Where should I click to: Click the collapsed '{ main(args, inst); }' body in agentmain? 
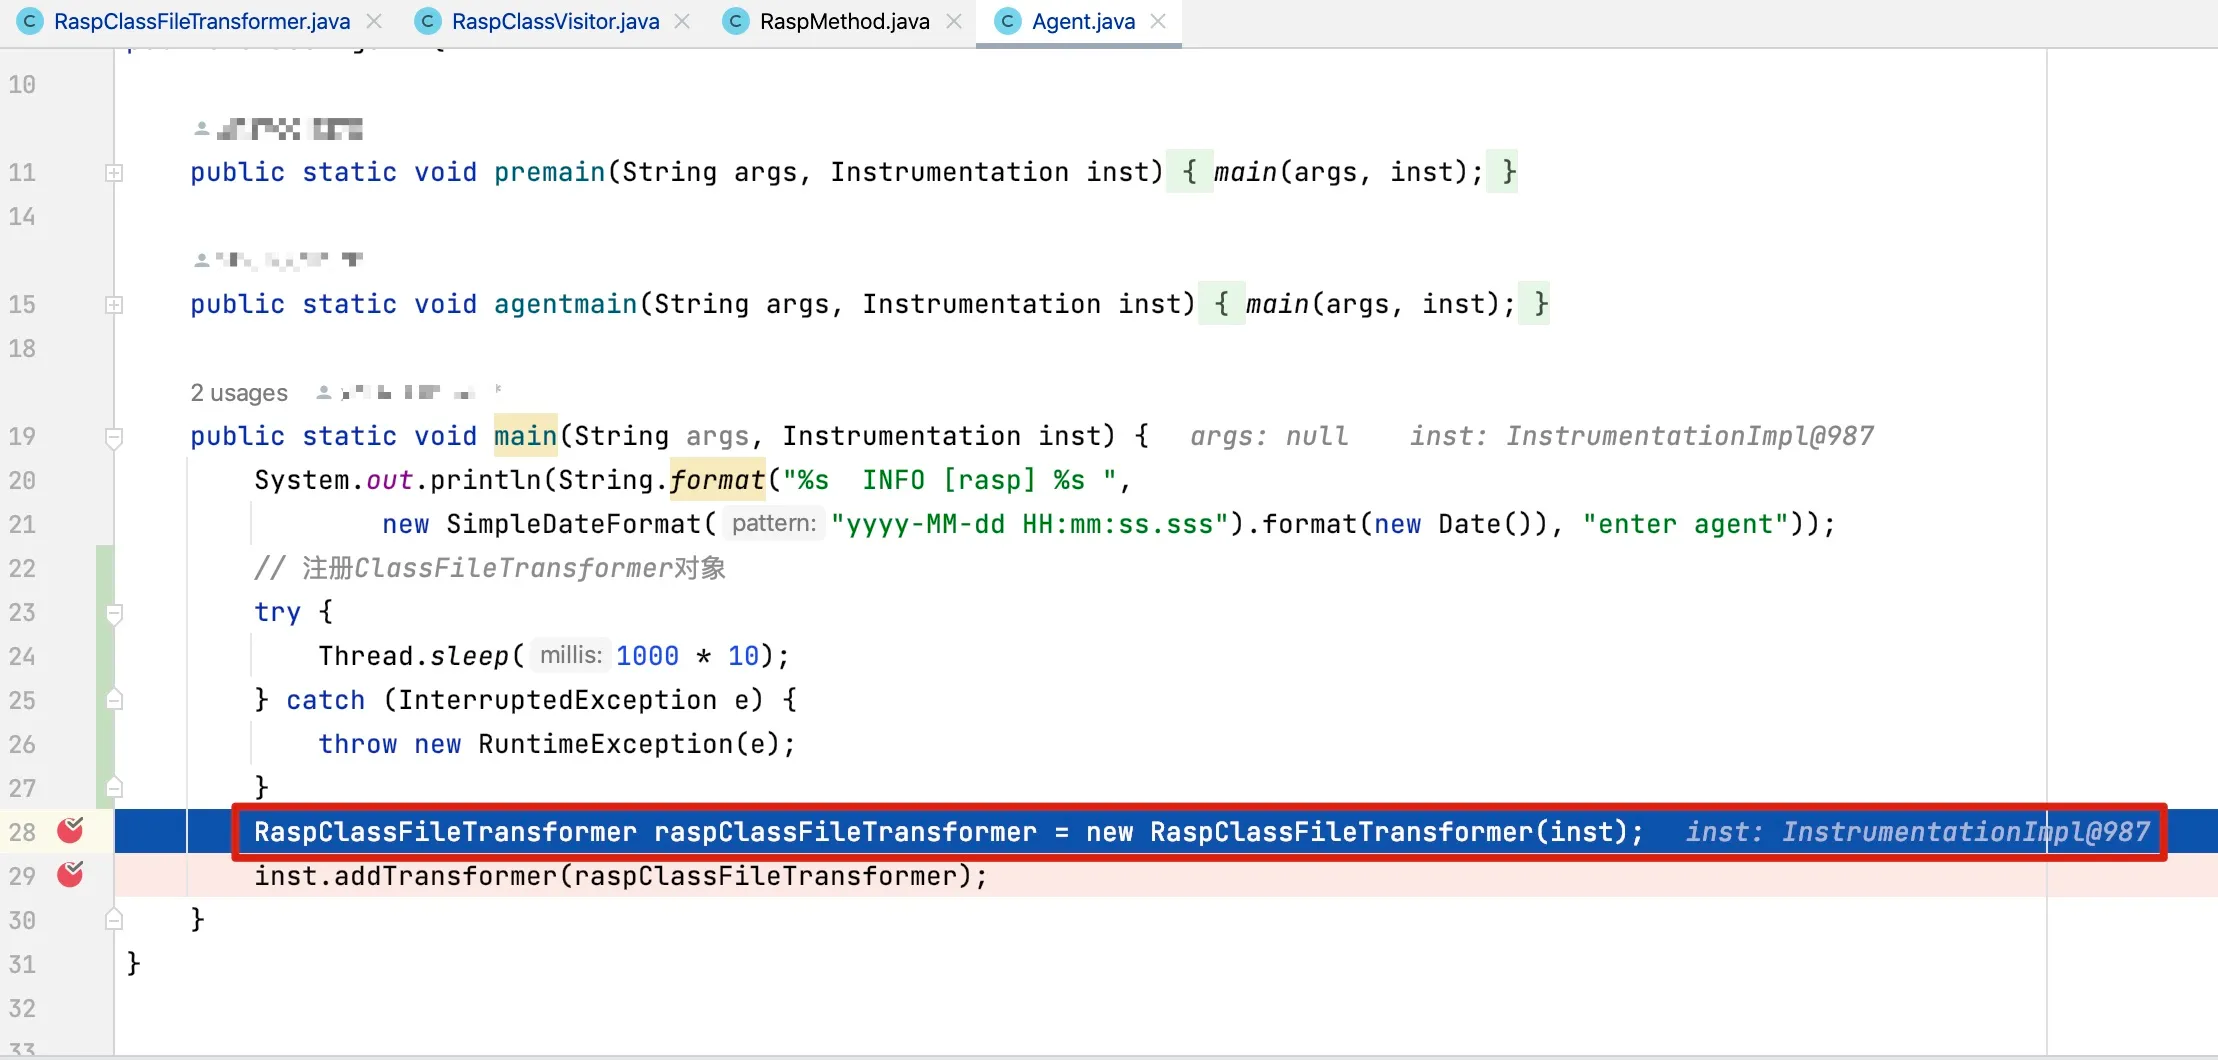(x=1374, y=304)
